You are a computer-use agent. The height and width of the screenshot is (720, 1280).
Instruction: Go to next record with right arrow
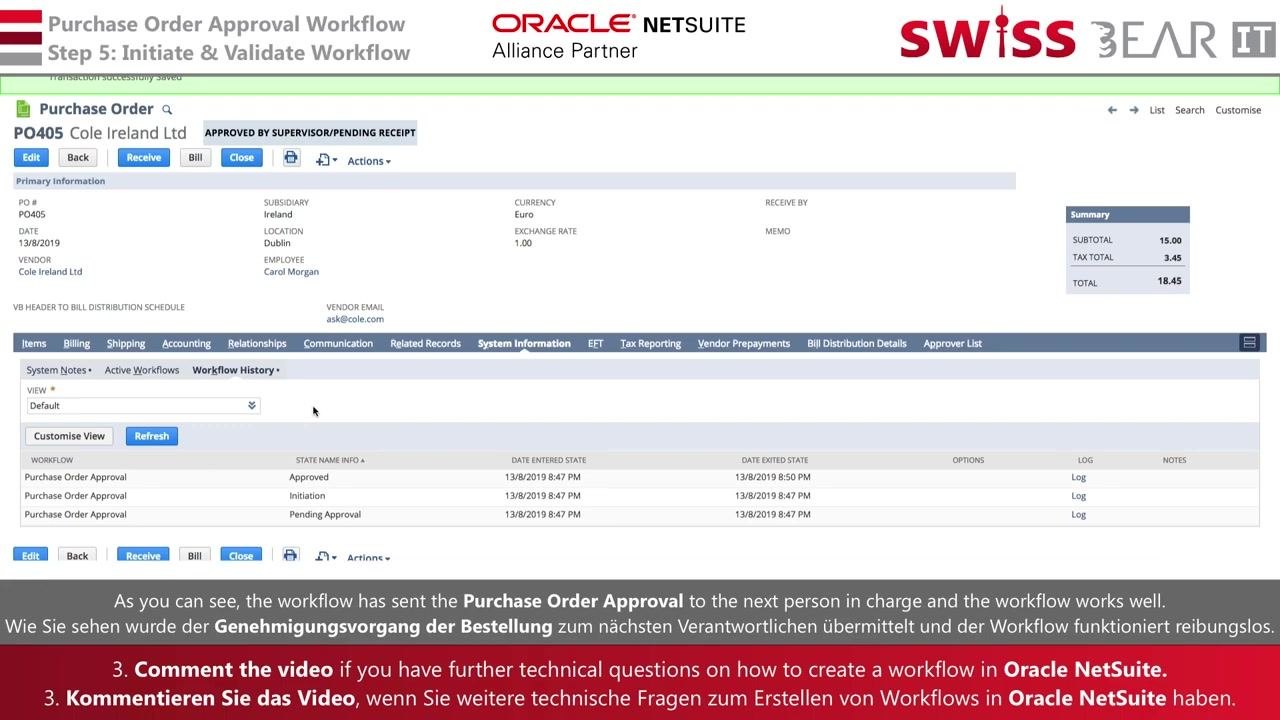click(x=1134, y=110)
